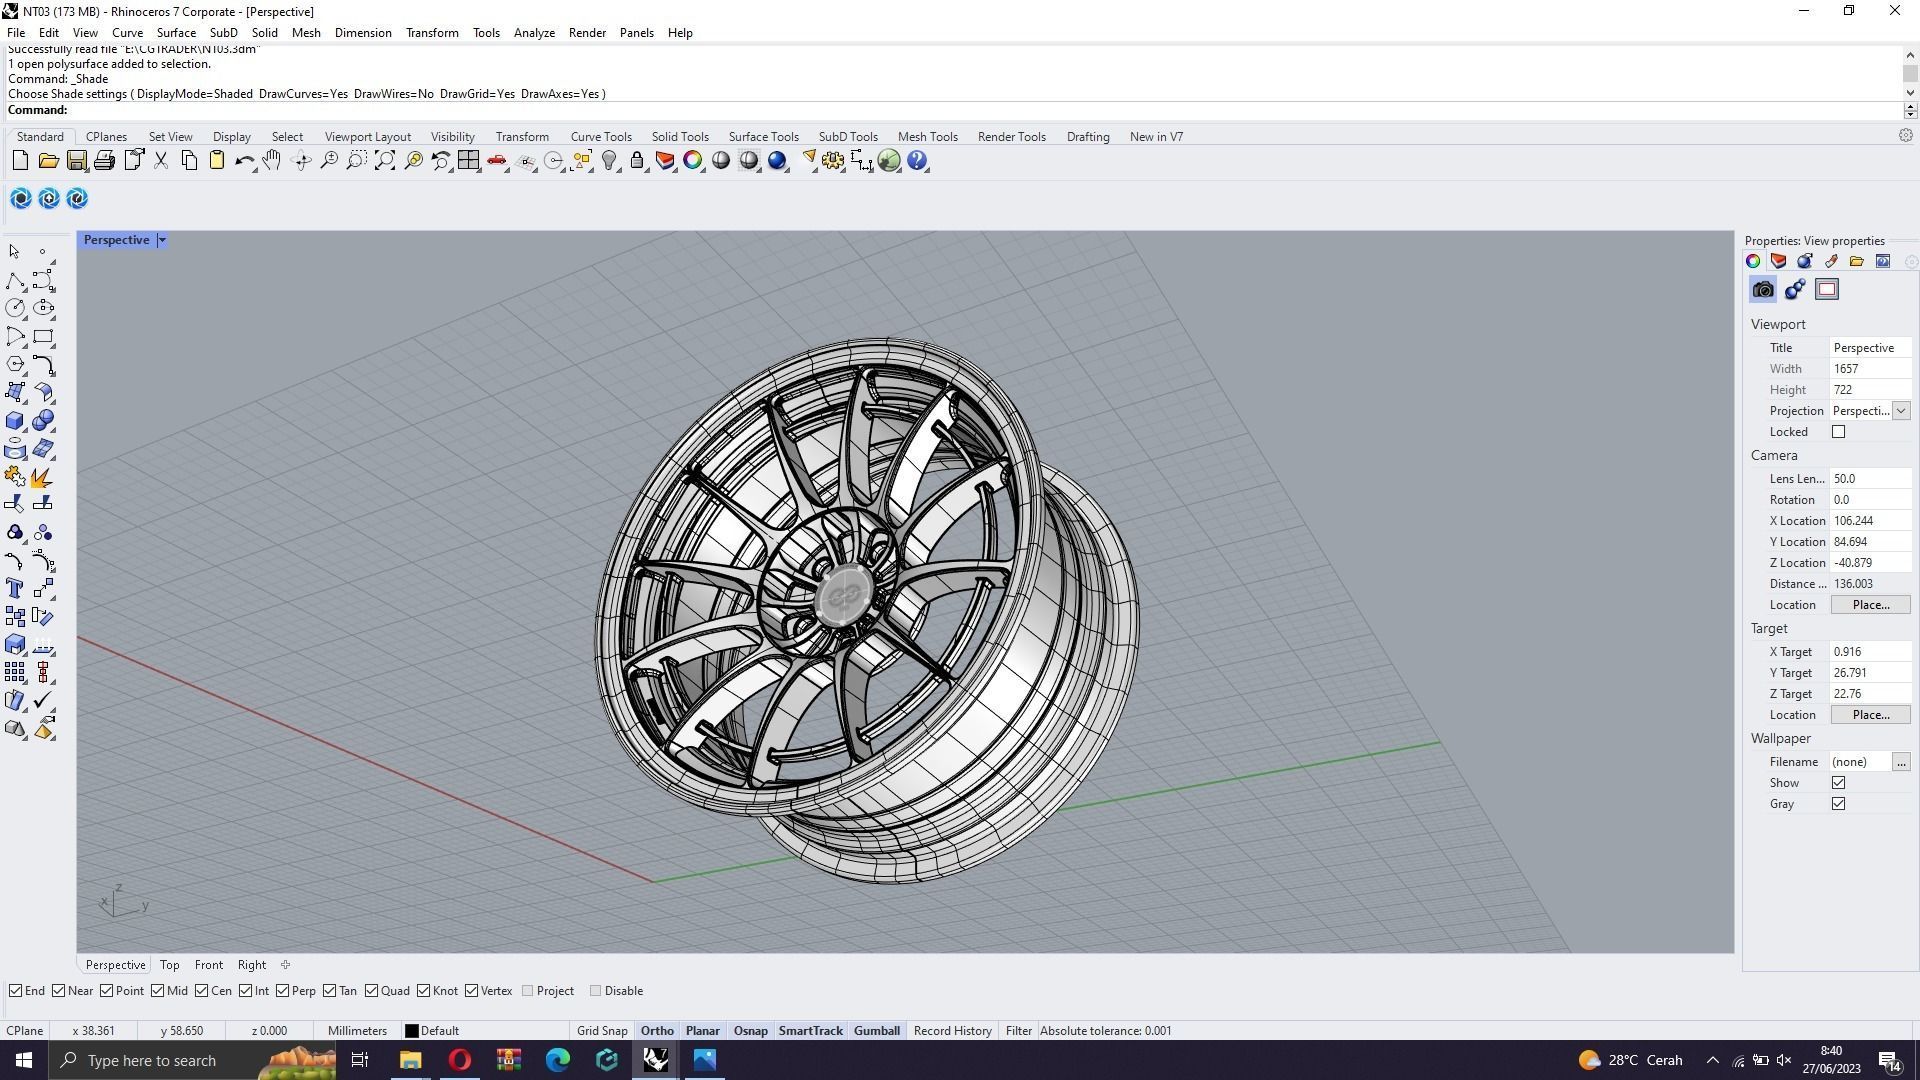Select the Text tool in left toolbar
The width and height of the screenshot is (1920, 1080).
coord(15,589)
